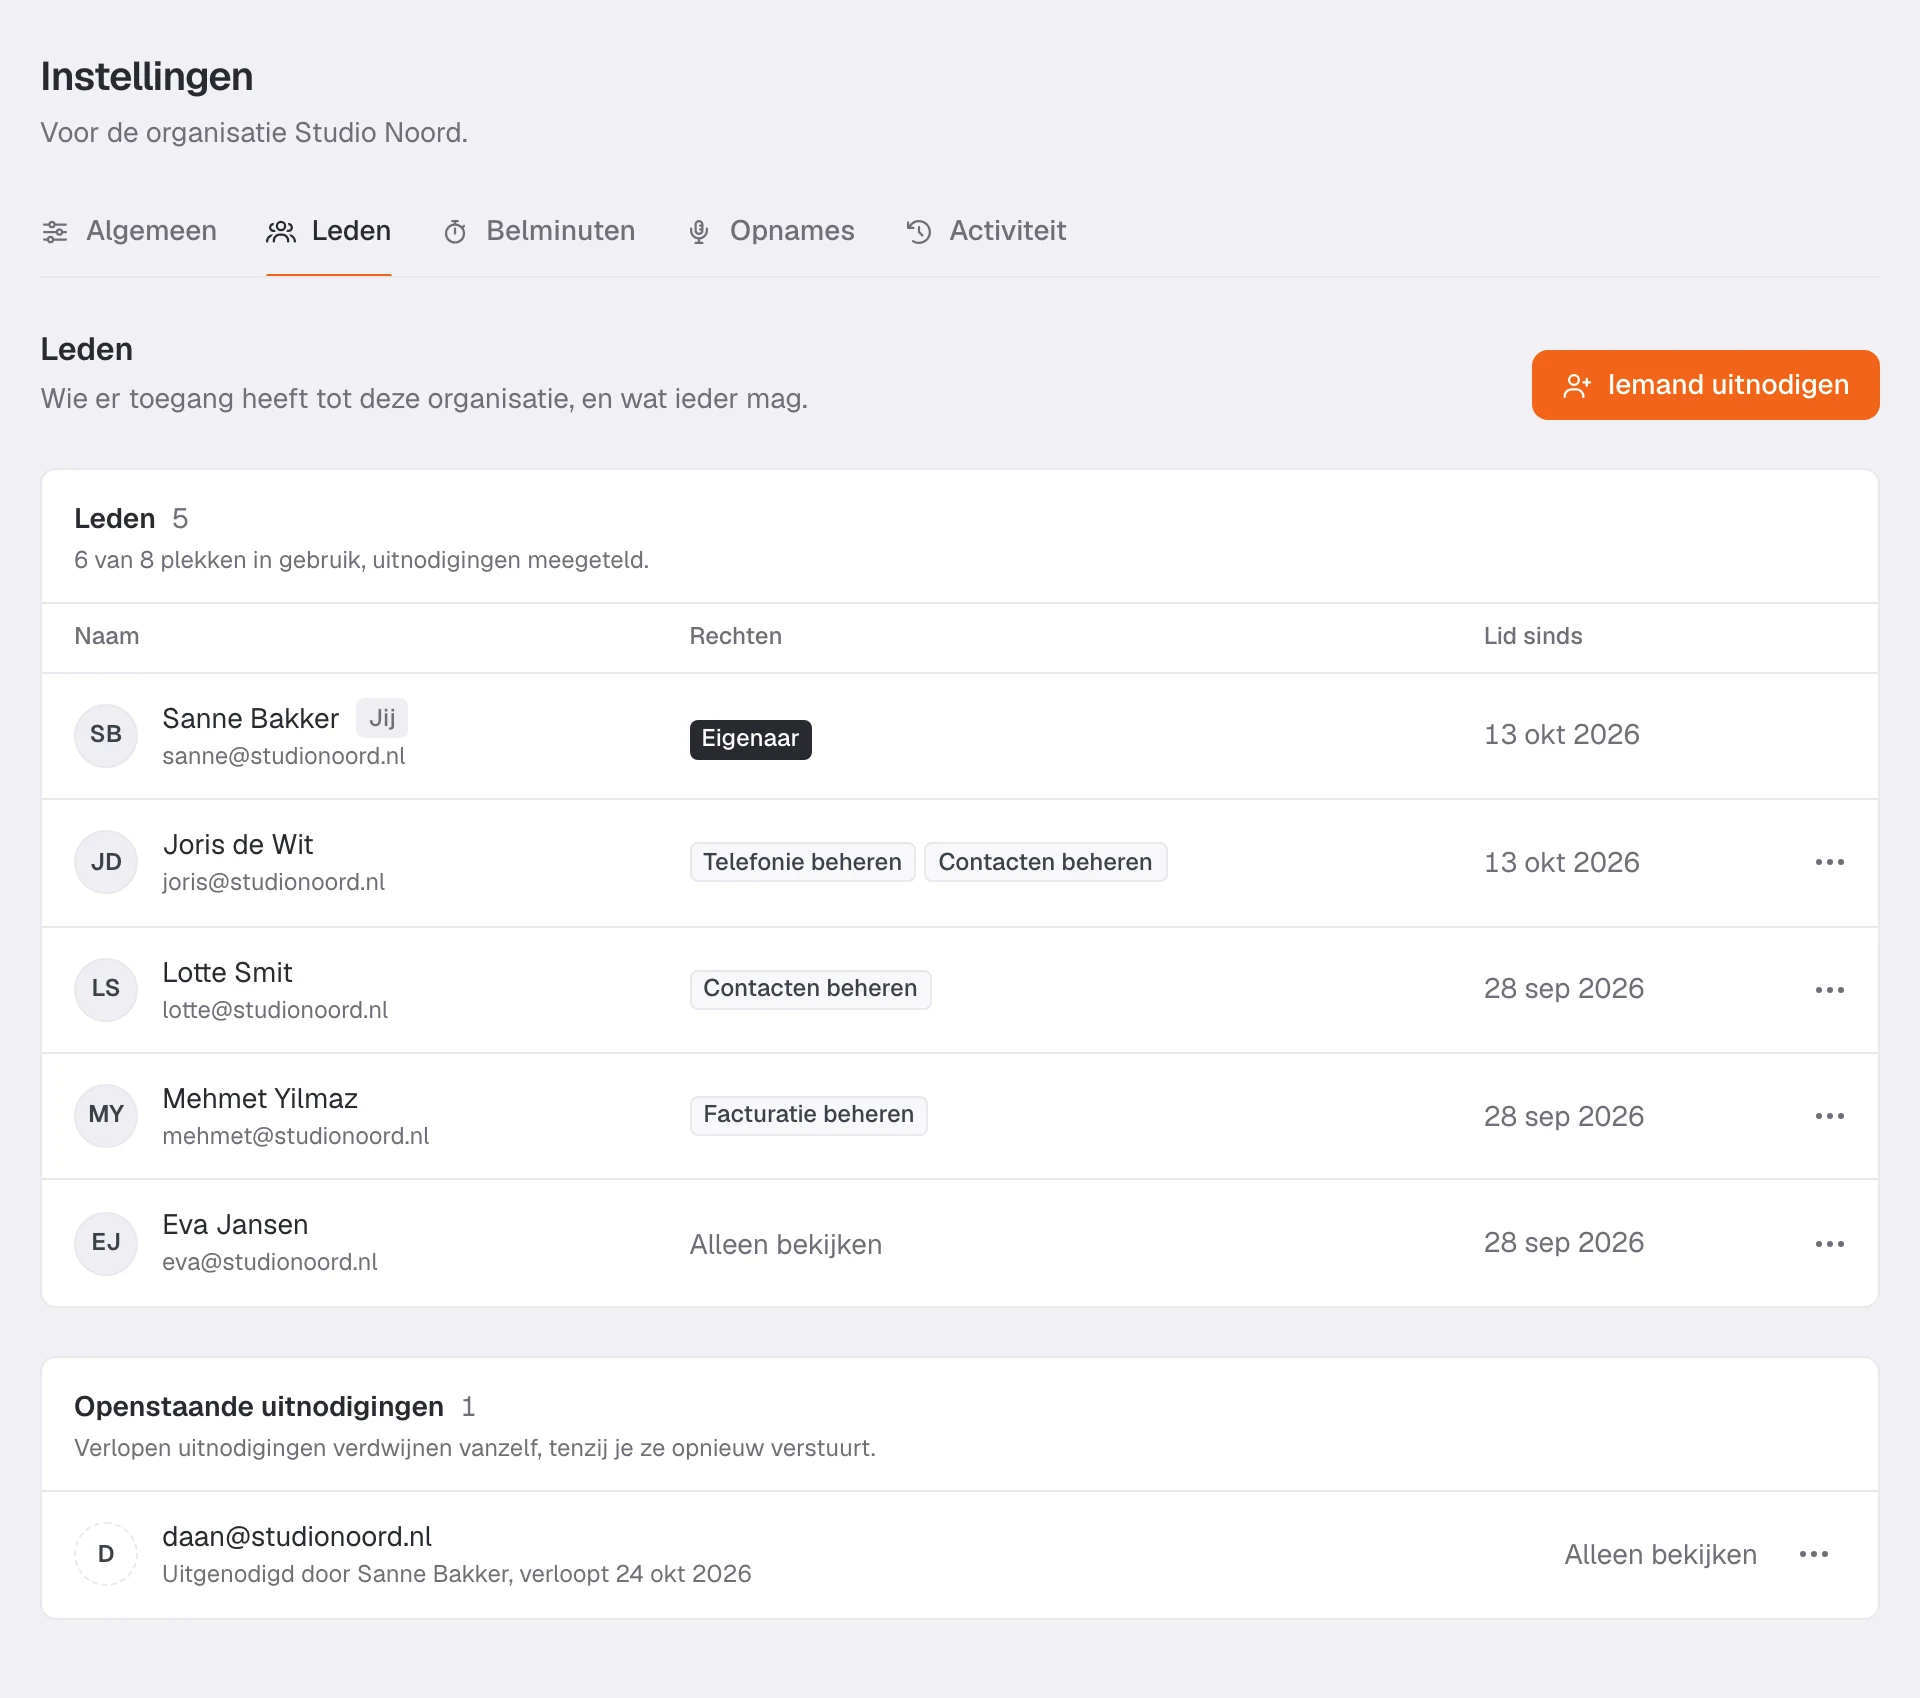
Task: Switch to the Leden tab
Action: (328, 231)
